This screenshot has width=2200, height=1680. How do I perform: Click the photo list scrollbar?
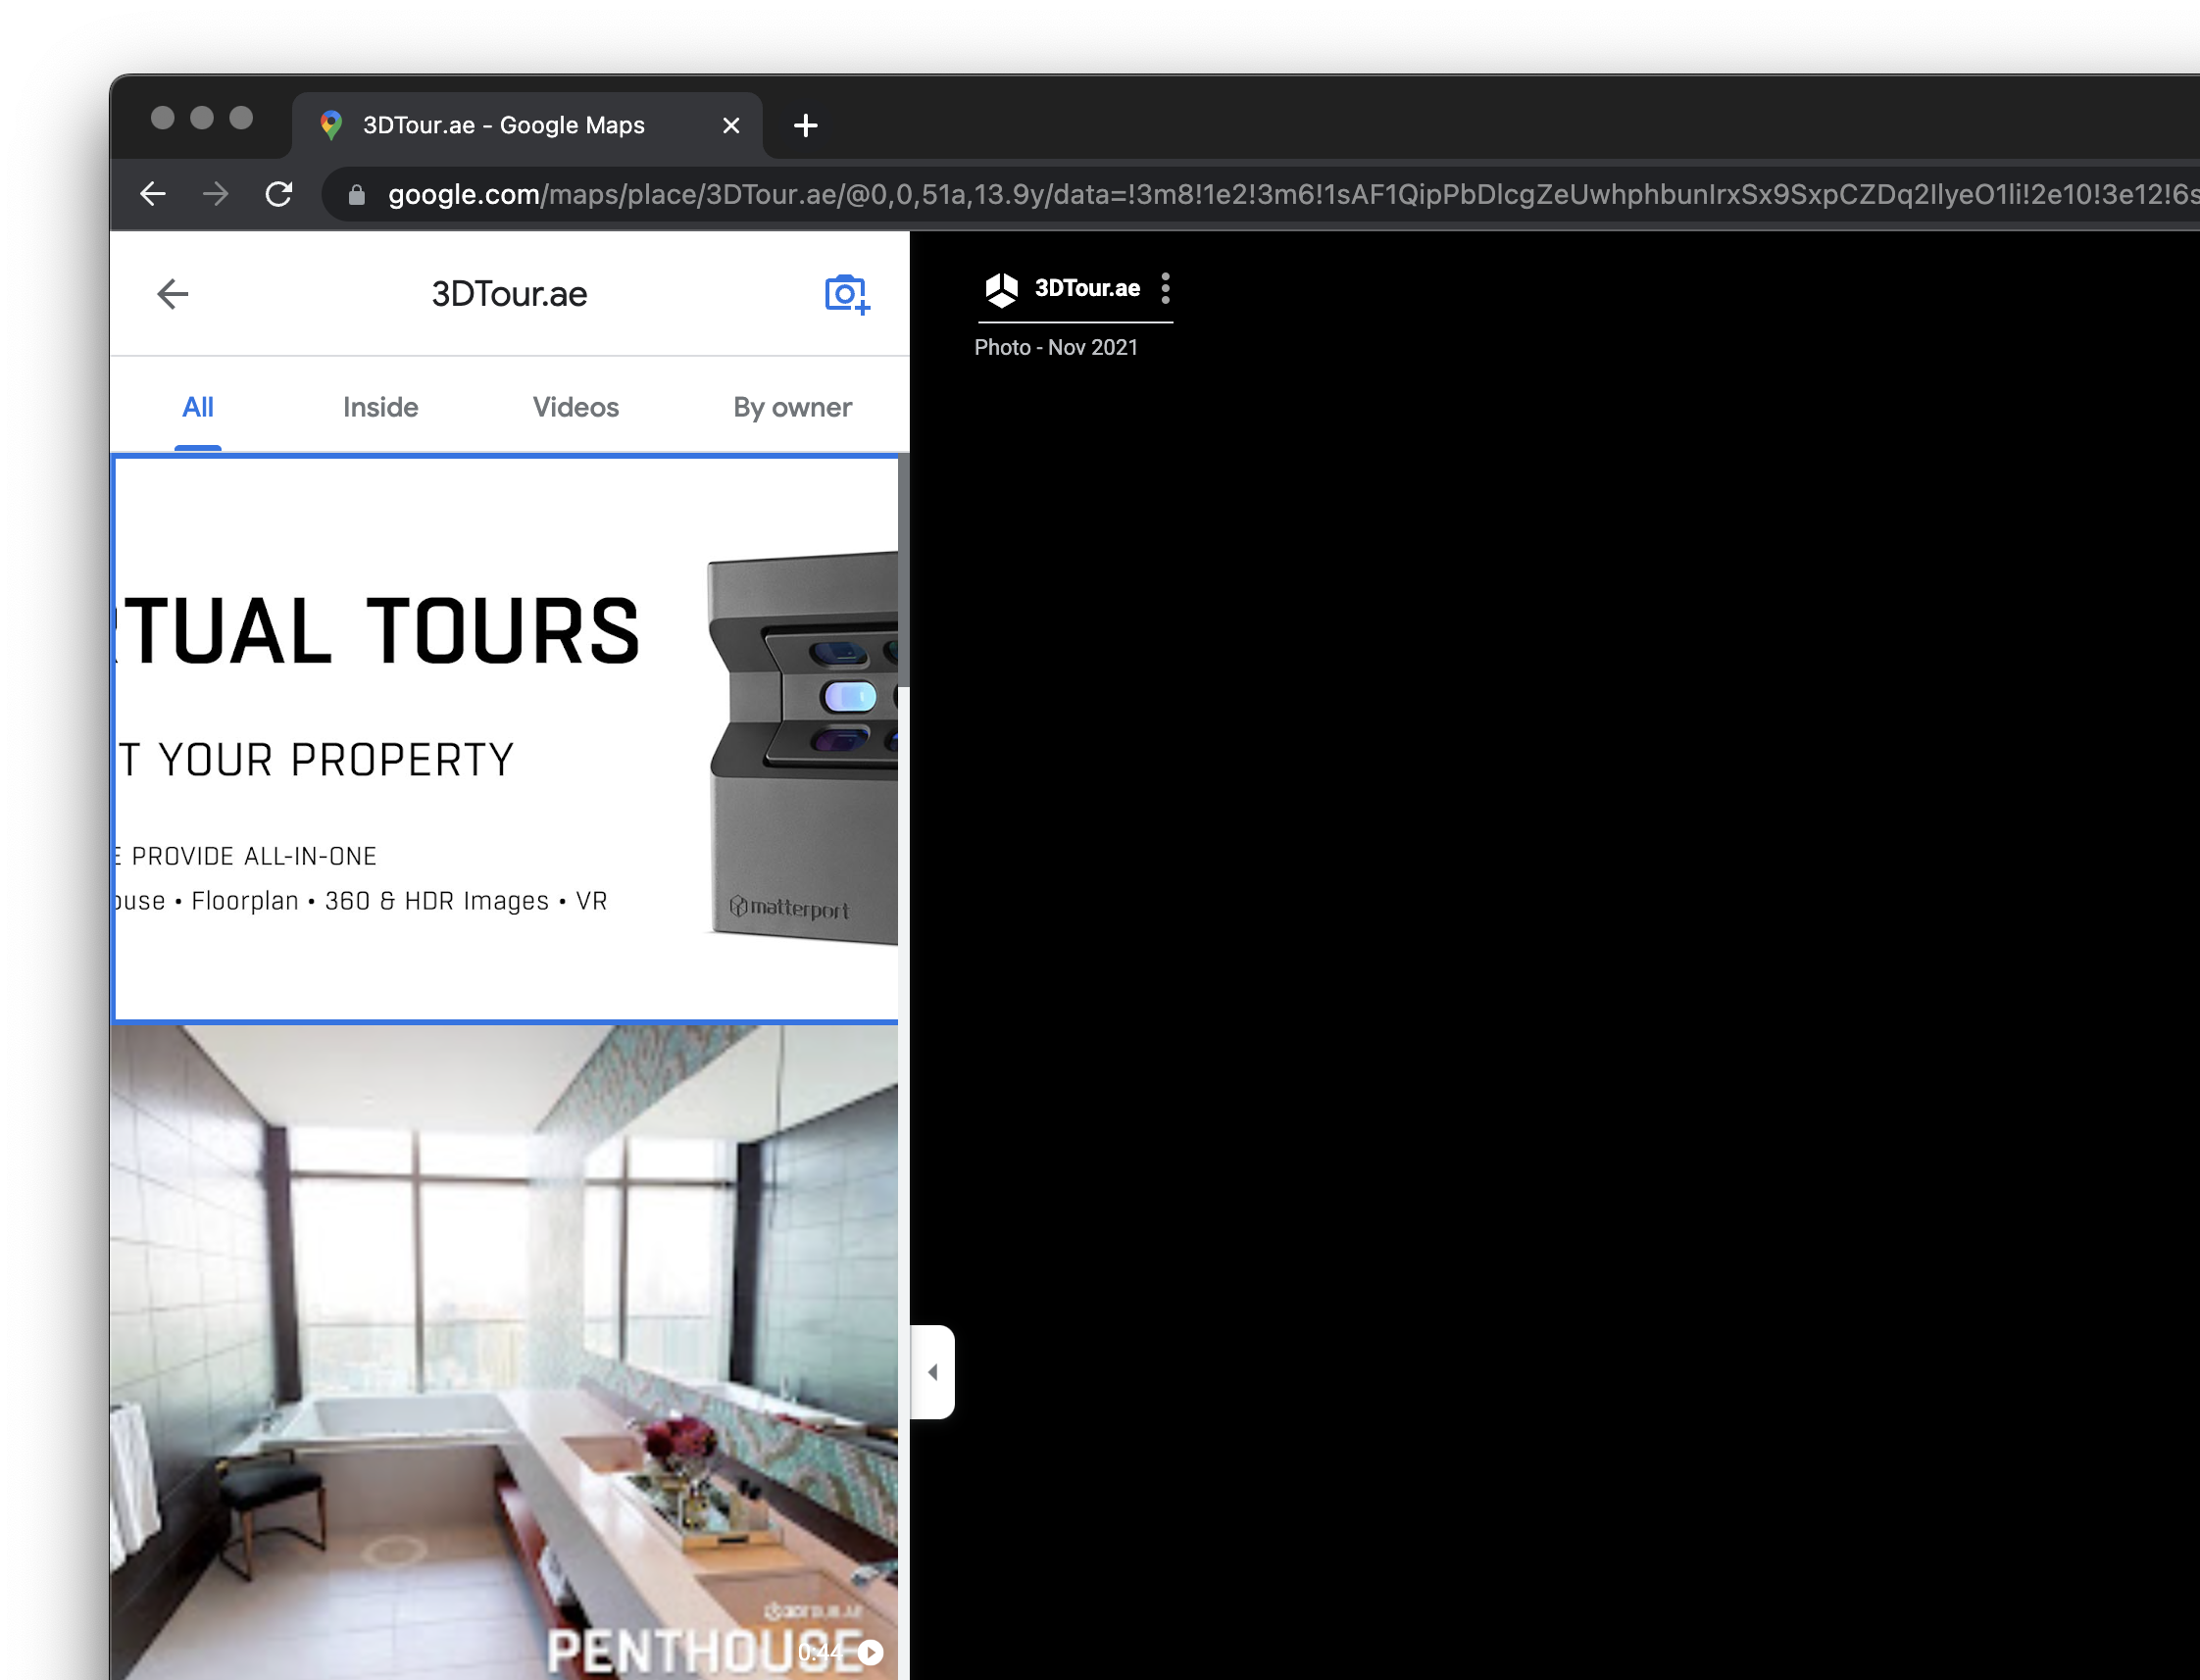pos(904,570)
